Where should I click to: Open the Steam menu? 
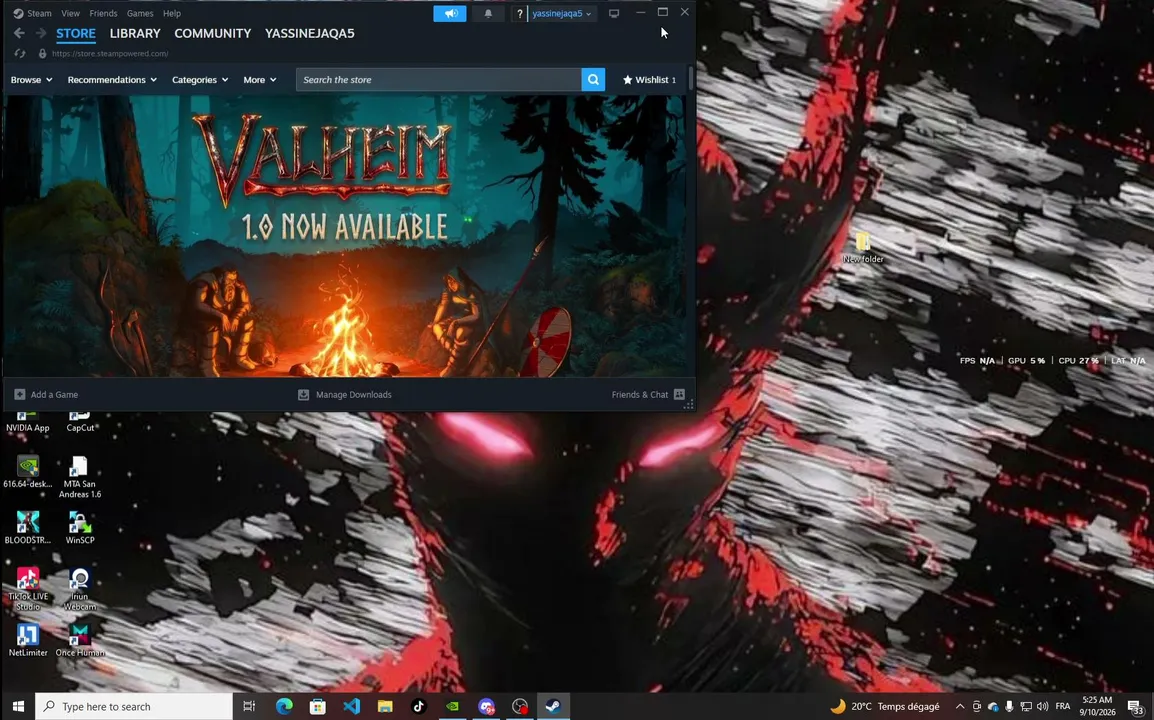32,13
